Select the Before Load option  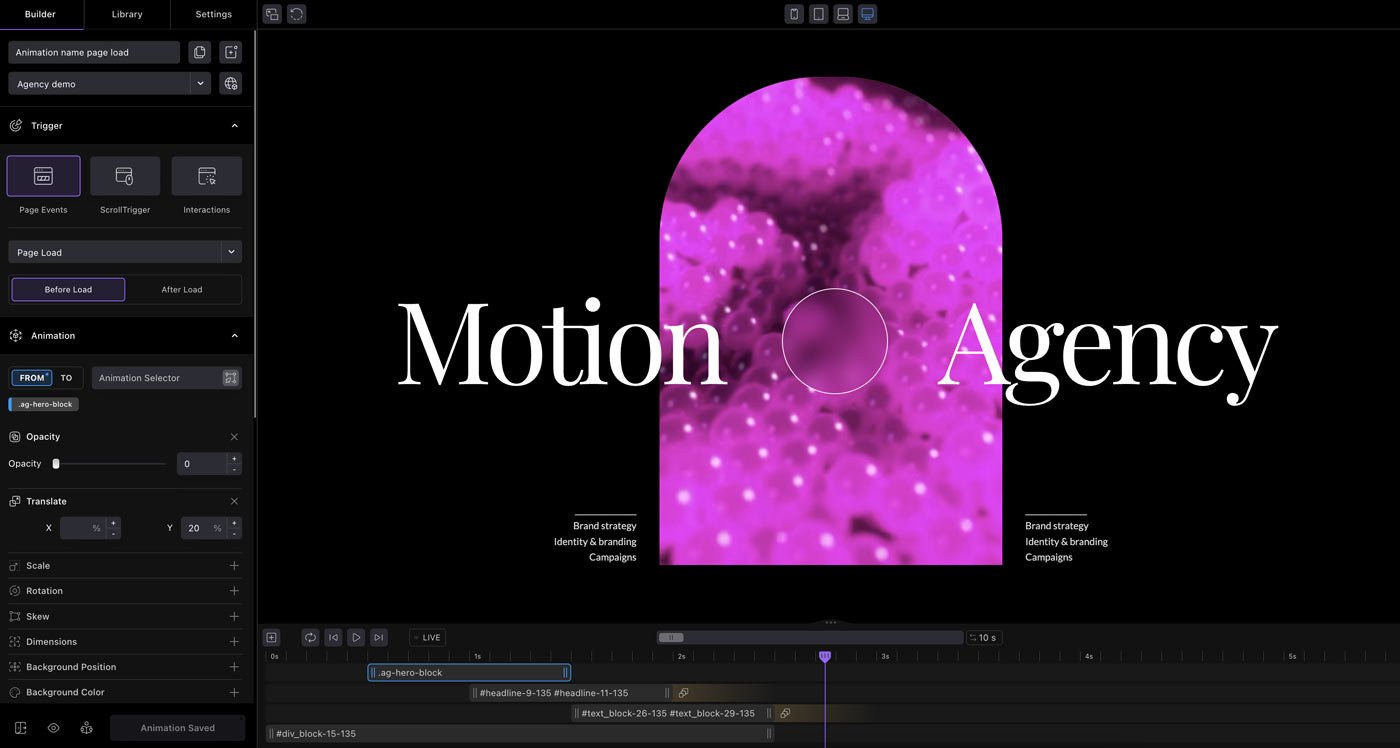68,290
